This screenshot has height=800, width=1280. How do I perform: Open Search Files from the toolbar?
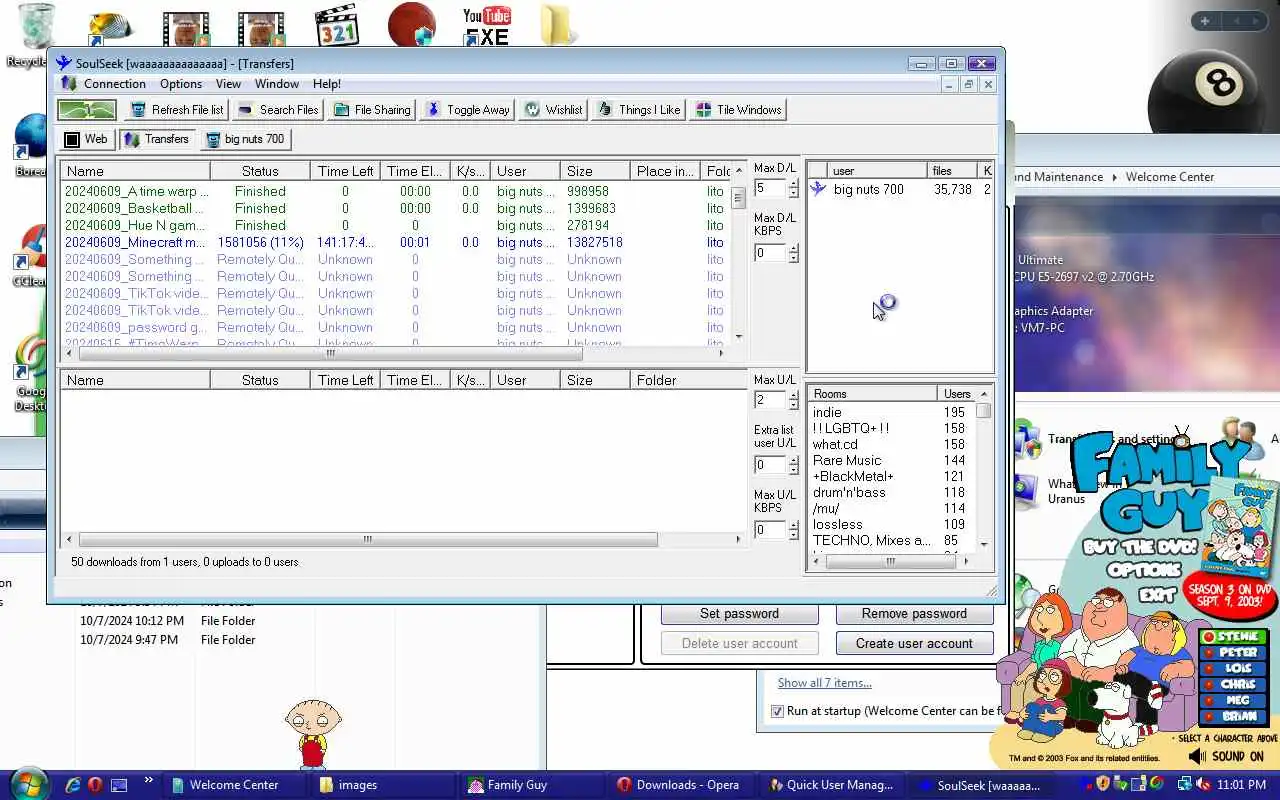click(278, 110)
